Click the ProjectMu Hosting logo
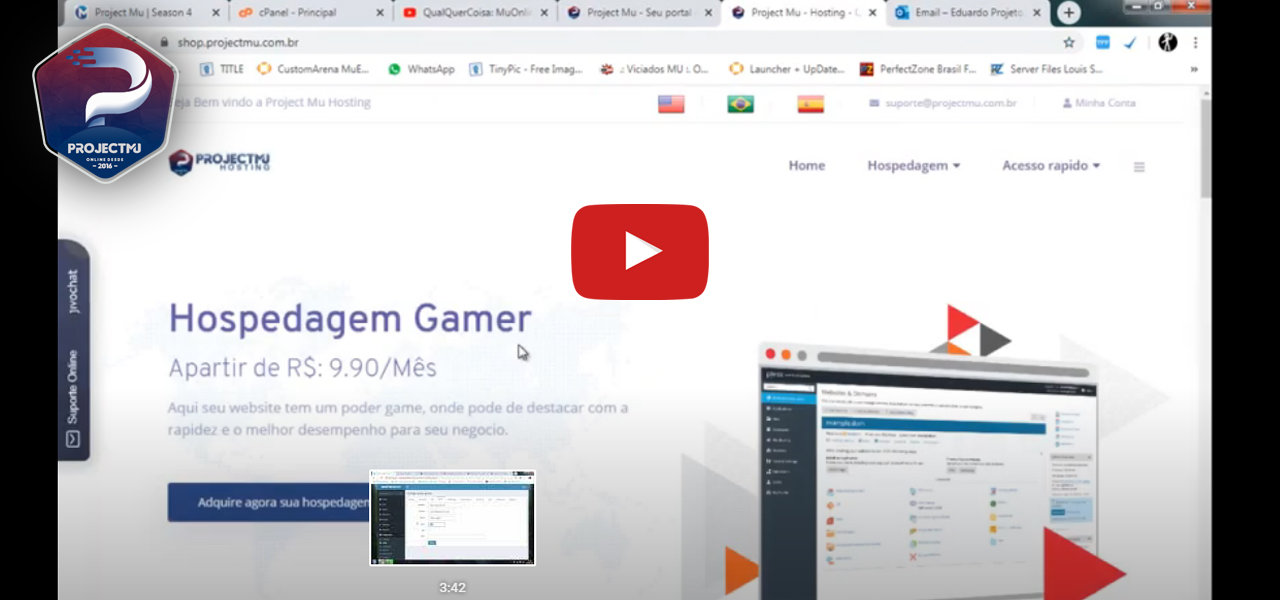1280x600 pixels. (218, 163)
